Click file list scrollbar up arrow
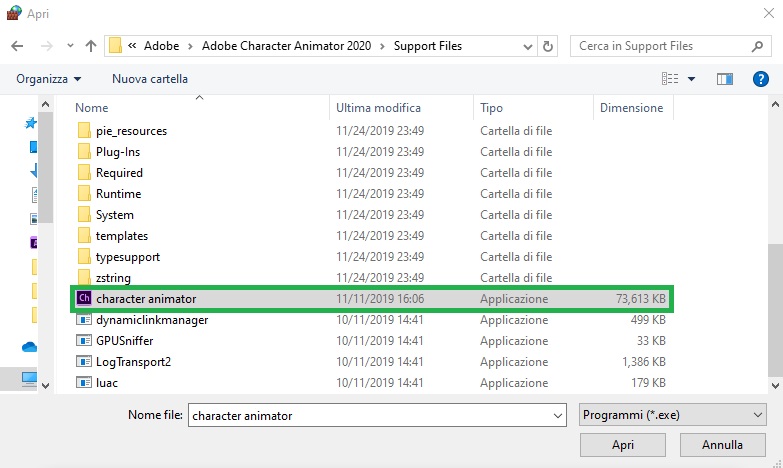 coord(775,105)
